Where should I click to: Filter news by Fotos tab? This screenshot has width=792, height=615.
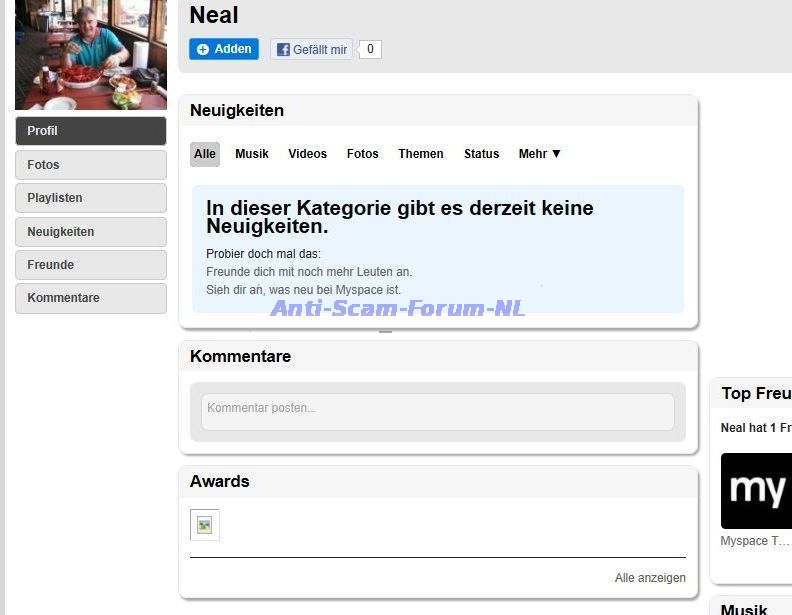(363, 154)
